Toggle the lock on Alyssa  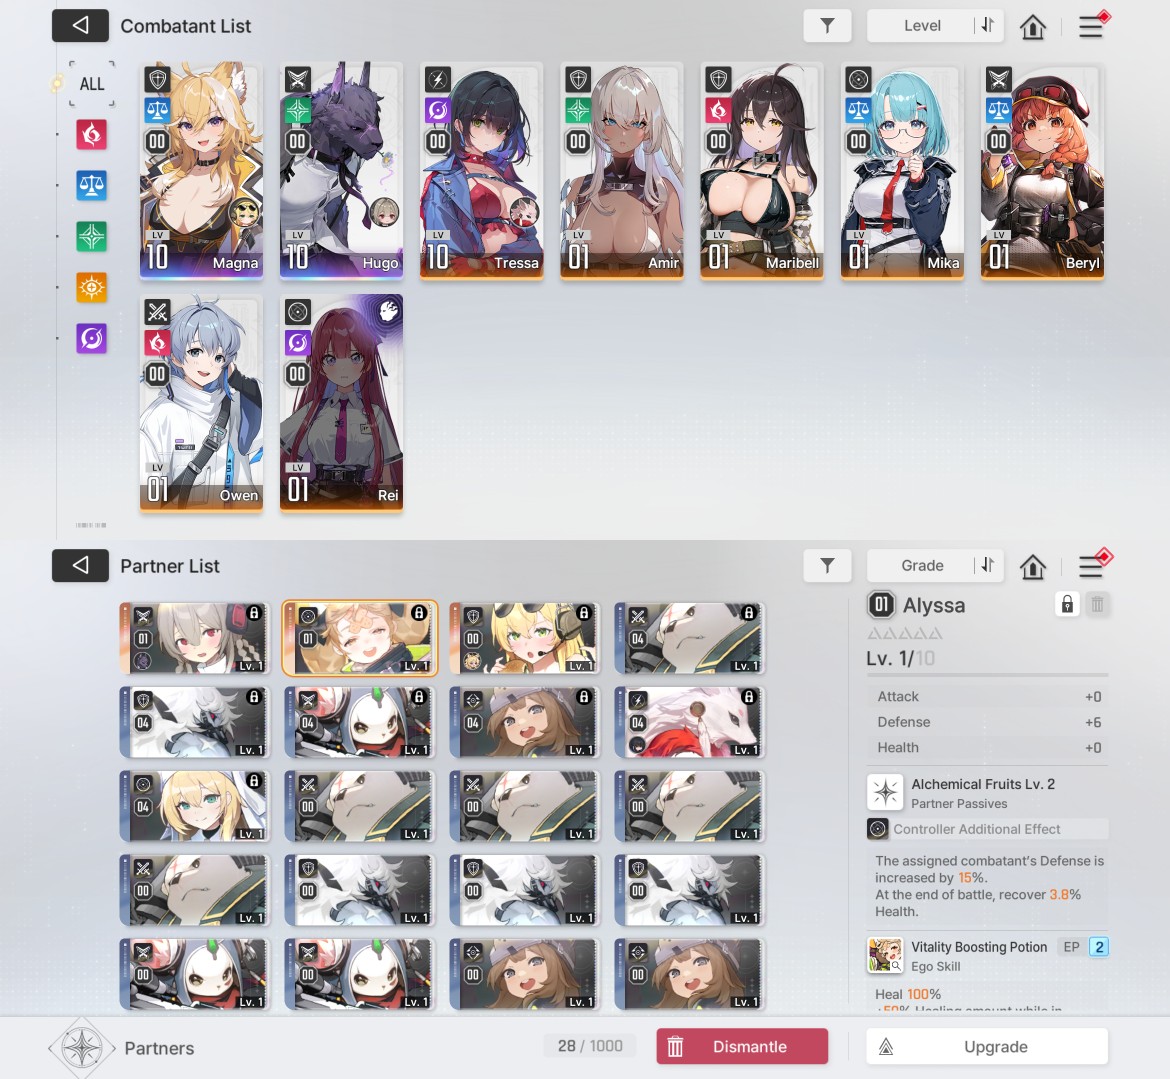(1068, 604)
